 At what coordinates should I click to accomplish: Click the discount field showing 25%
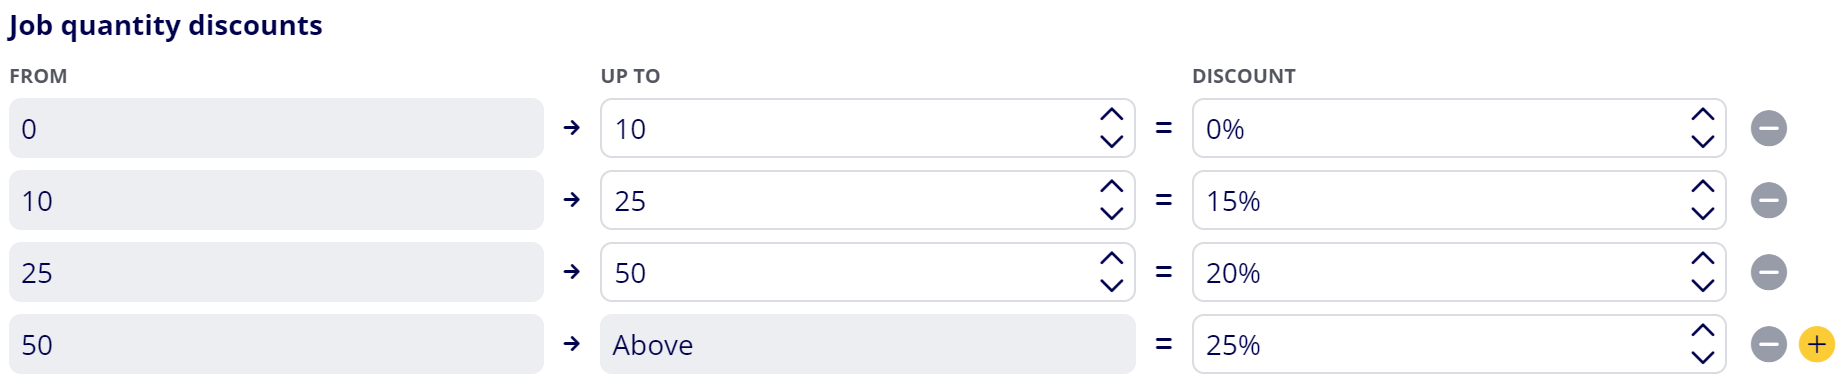tap(1459, 344)
